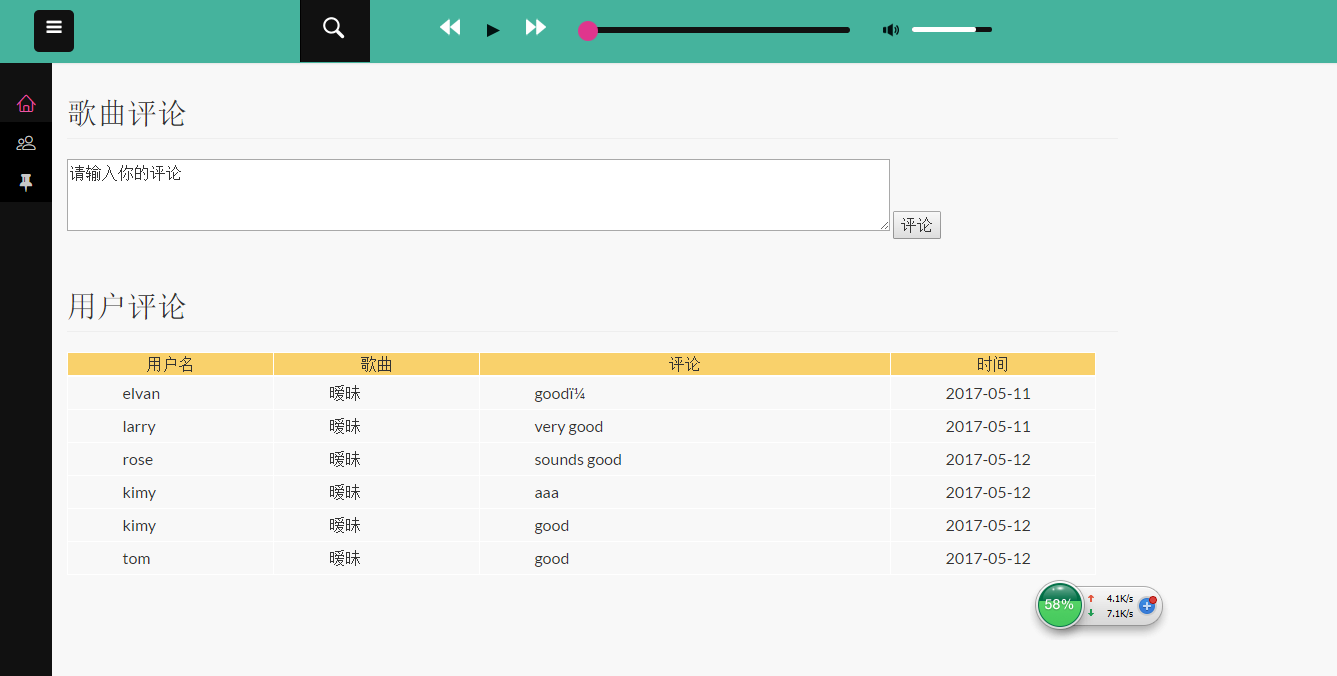This screenshot has height=676, width=1337.
Task: Click the 时间 column header
Action: pos(993,364)
